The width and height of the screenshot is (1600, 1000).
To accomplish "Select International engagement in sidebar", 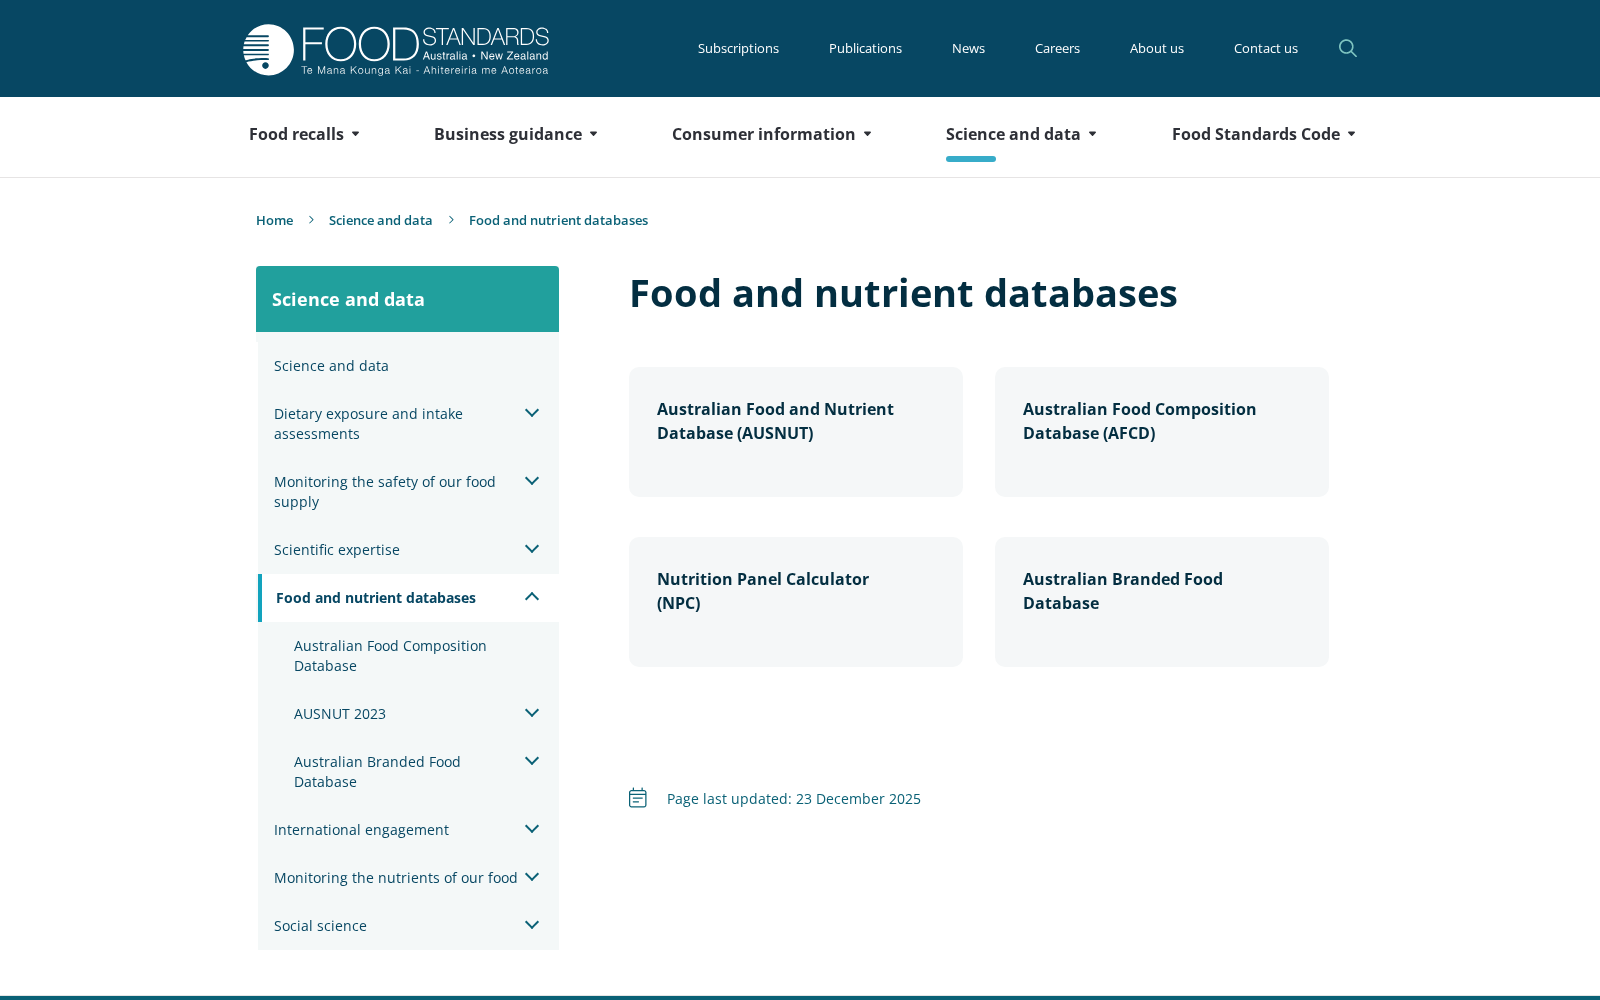I will click(361, 830).
